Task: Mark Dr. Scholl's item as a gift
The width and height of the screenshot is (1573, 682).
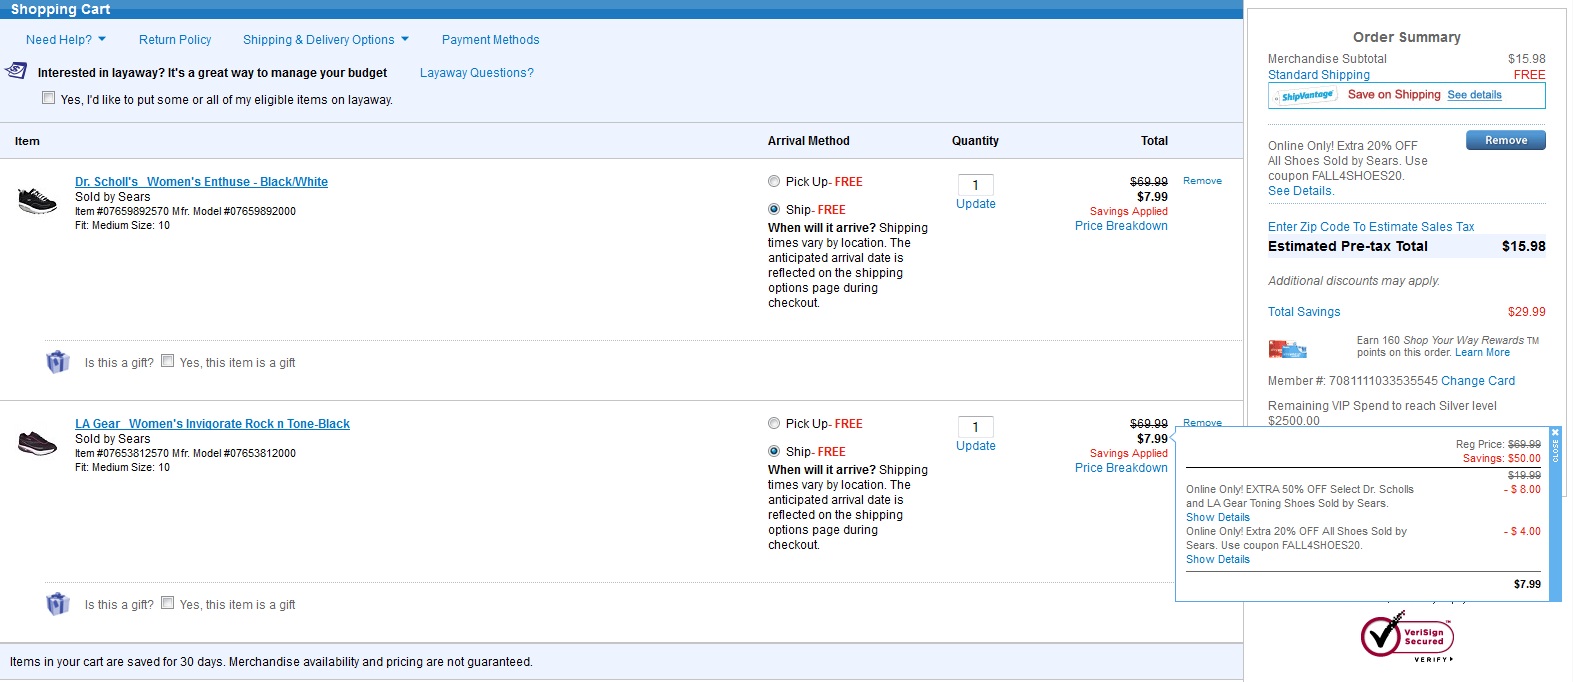Action: (168, 361)
